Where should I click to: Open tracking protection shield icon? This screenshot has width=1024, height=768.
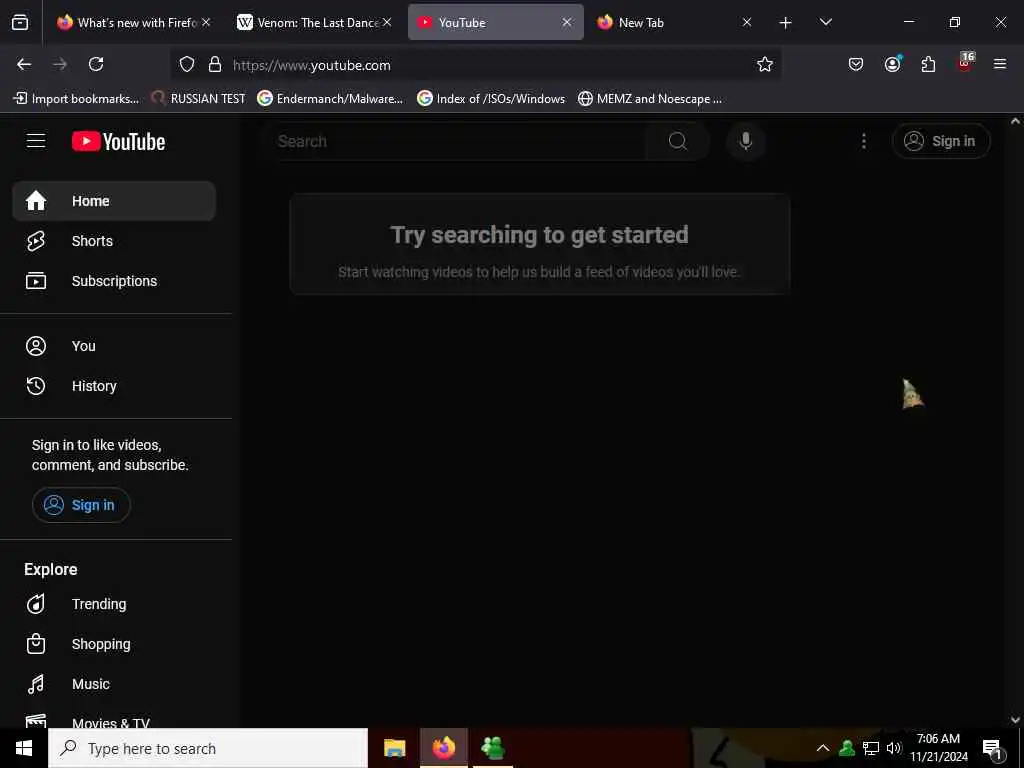pyautogui.click(x=187, y=65)
